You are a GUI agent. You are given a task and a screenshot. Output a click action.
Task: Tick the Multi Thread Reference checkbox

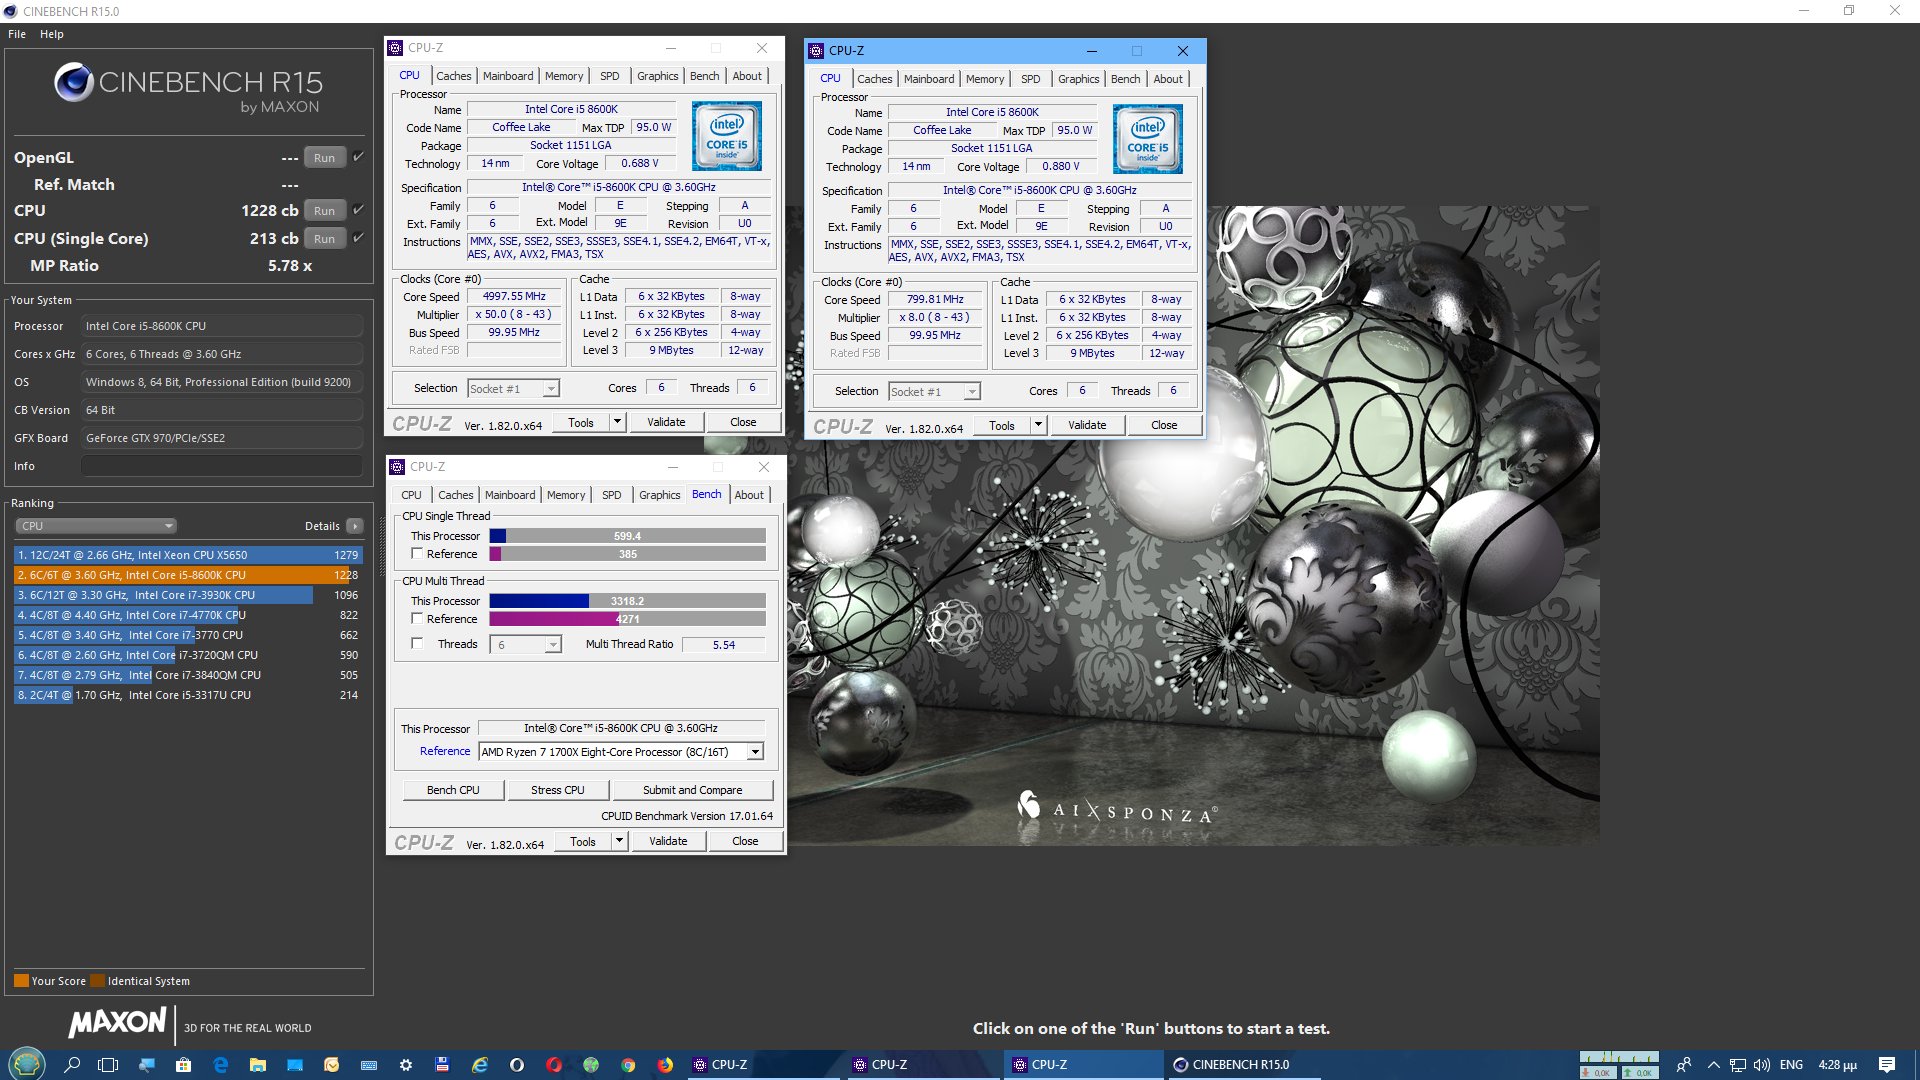(x=417, y=619)
